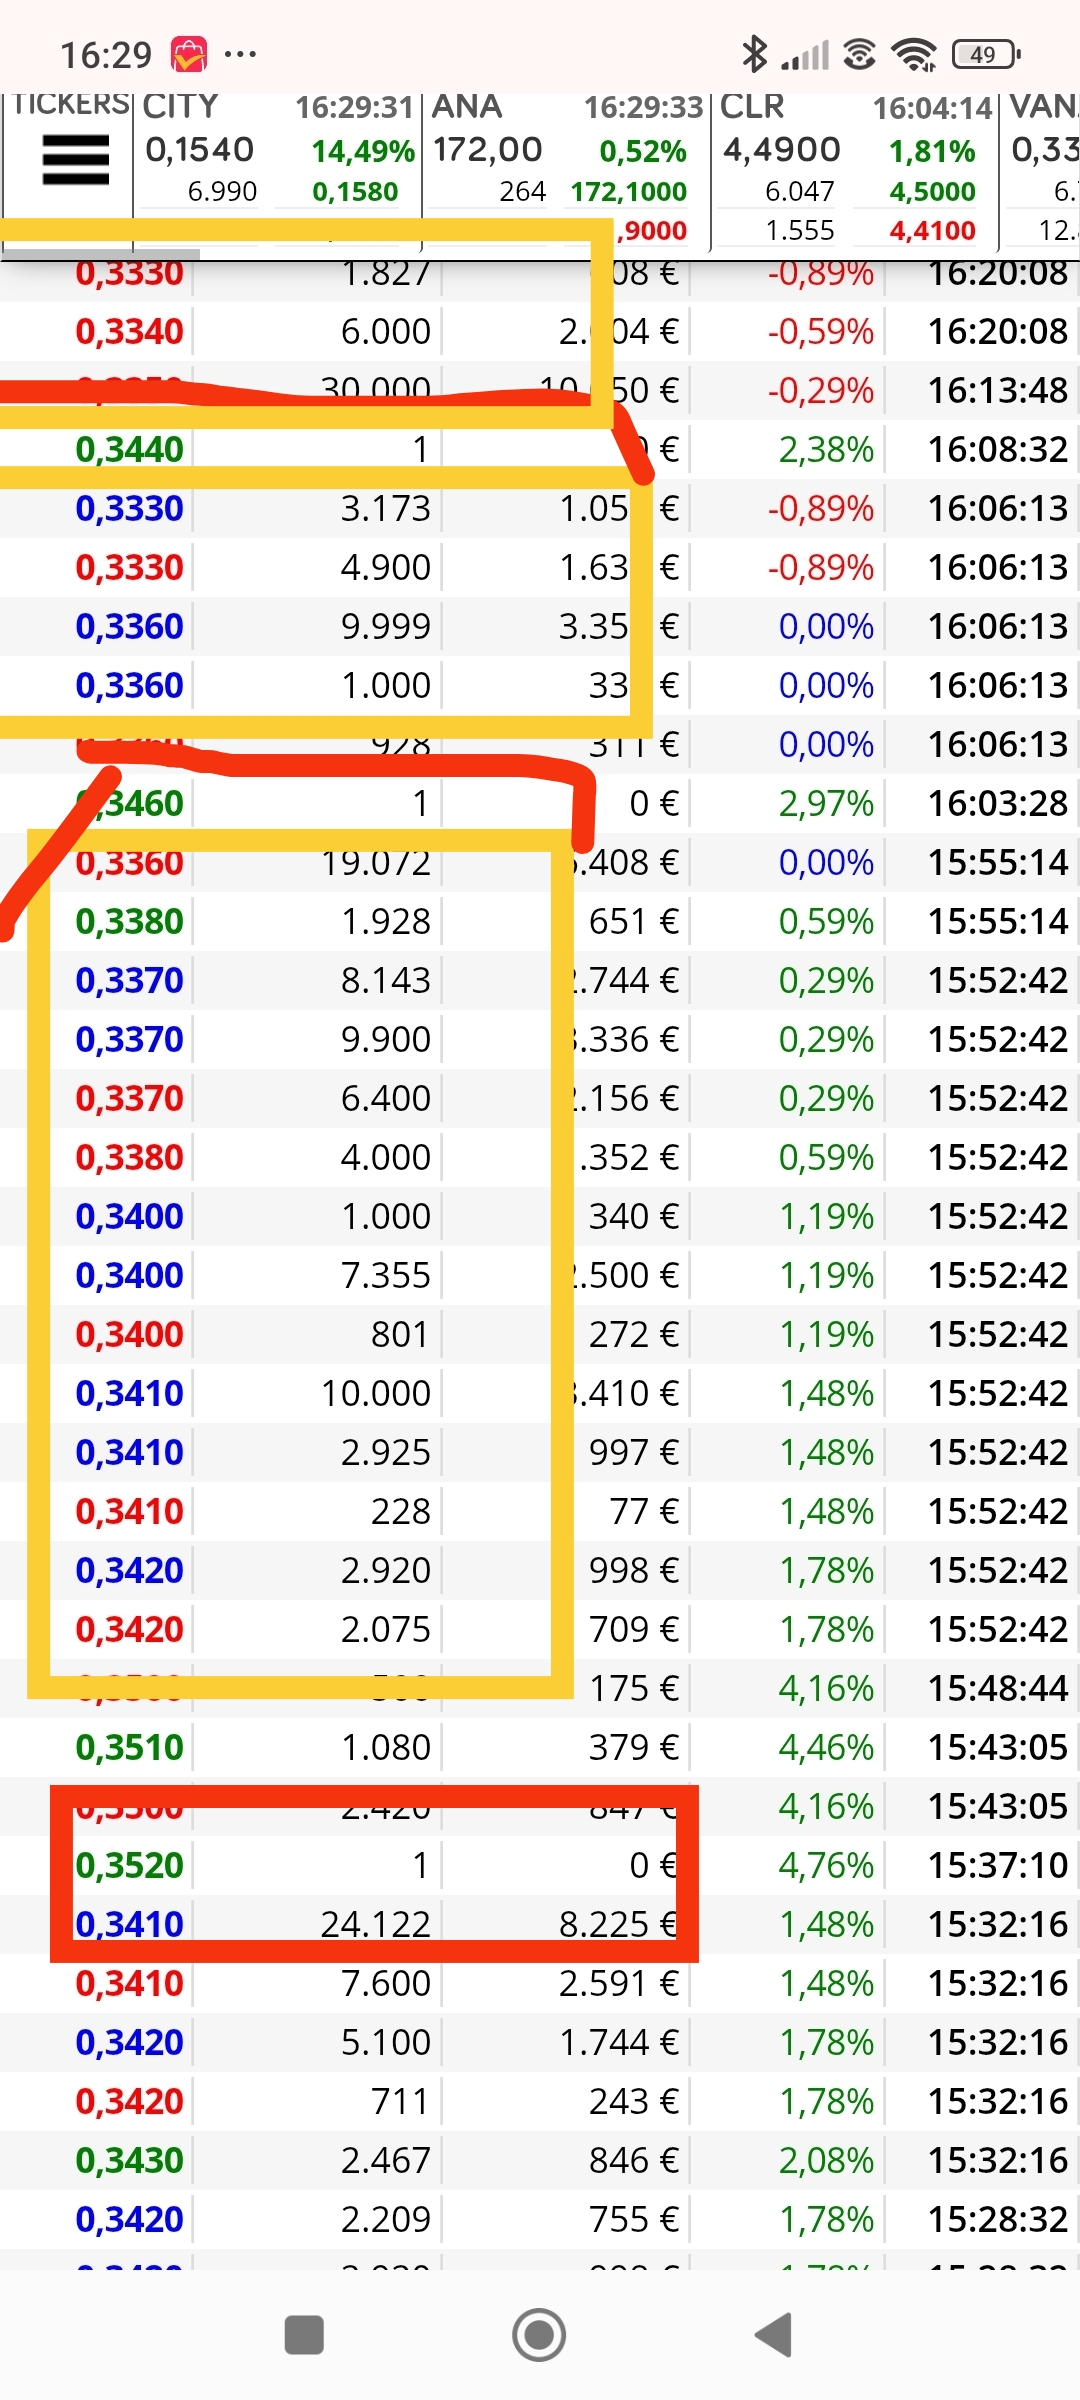Tap ANA's price 172,00
The height and width of the screenshot is (2400, 1080).
tap(488, 150)
